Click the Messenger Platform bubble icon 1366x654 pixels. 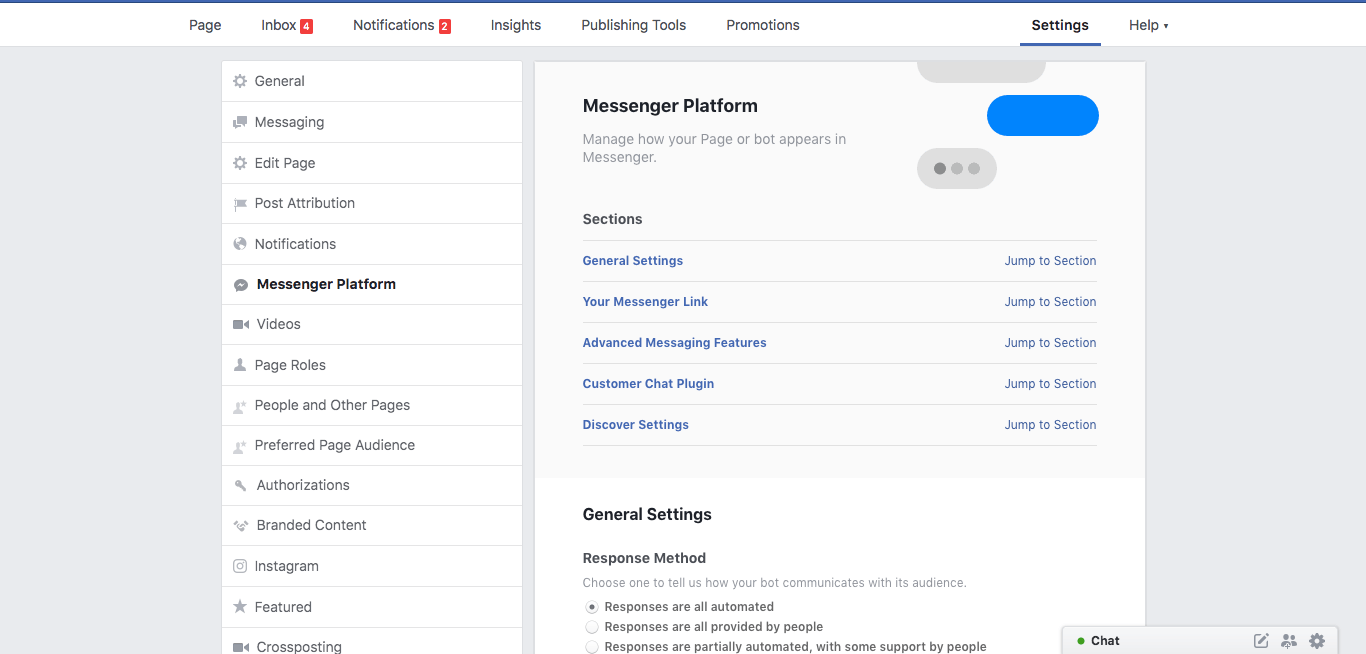pos(241,285)
